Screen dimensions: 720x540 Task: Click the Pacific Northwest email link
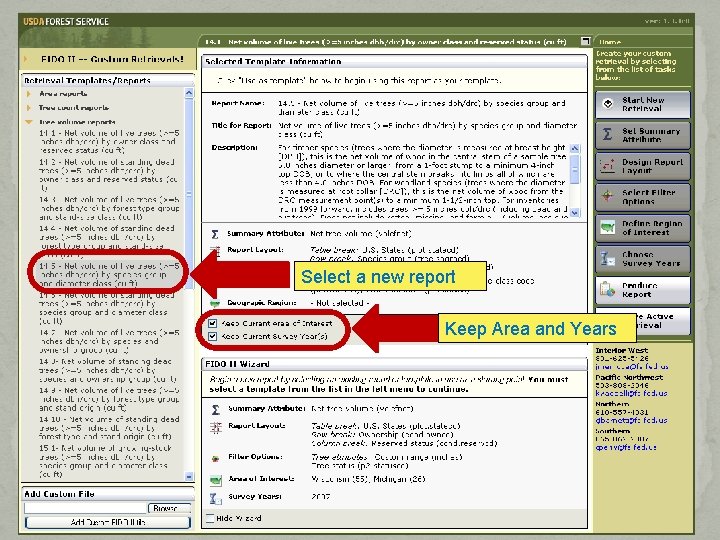coord(631,394)
